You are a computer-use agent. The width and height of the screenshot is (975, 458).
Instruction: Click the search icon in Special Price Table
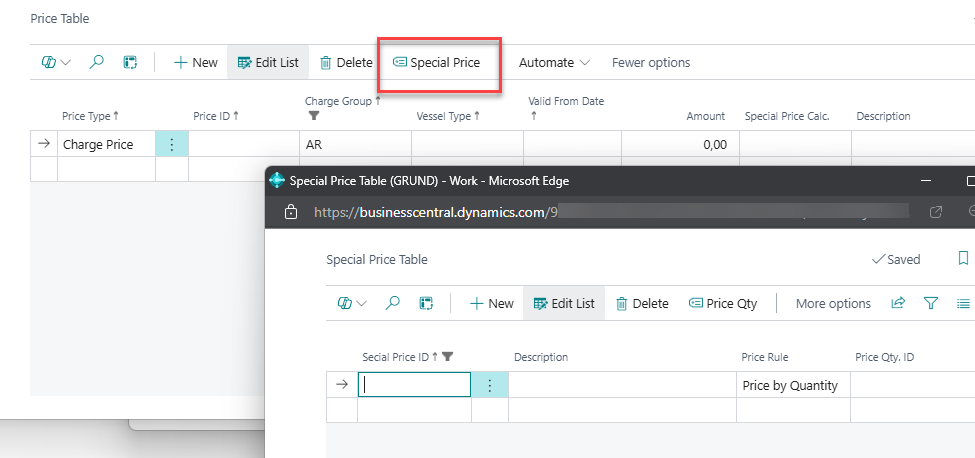tap(393, 303)
